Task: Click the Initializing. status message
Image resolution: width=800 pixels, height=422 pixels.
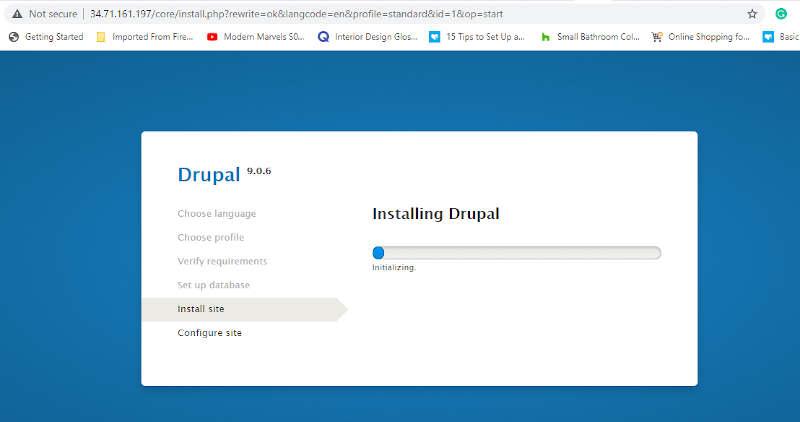Action: coord(394,267)
